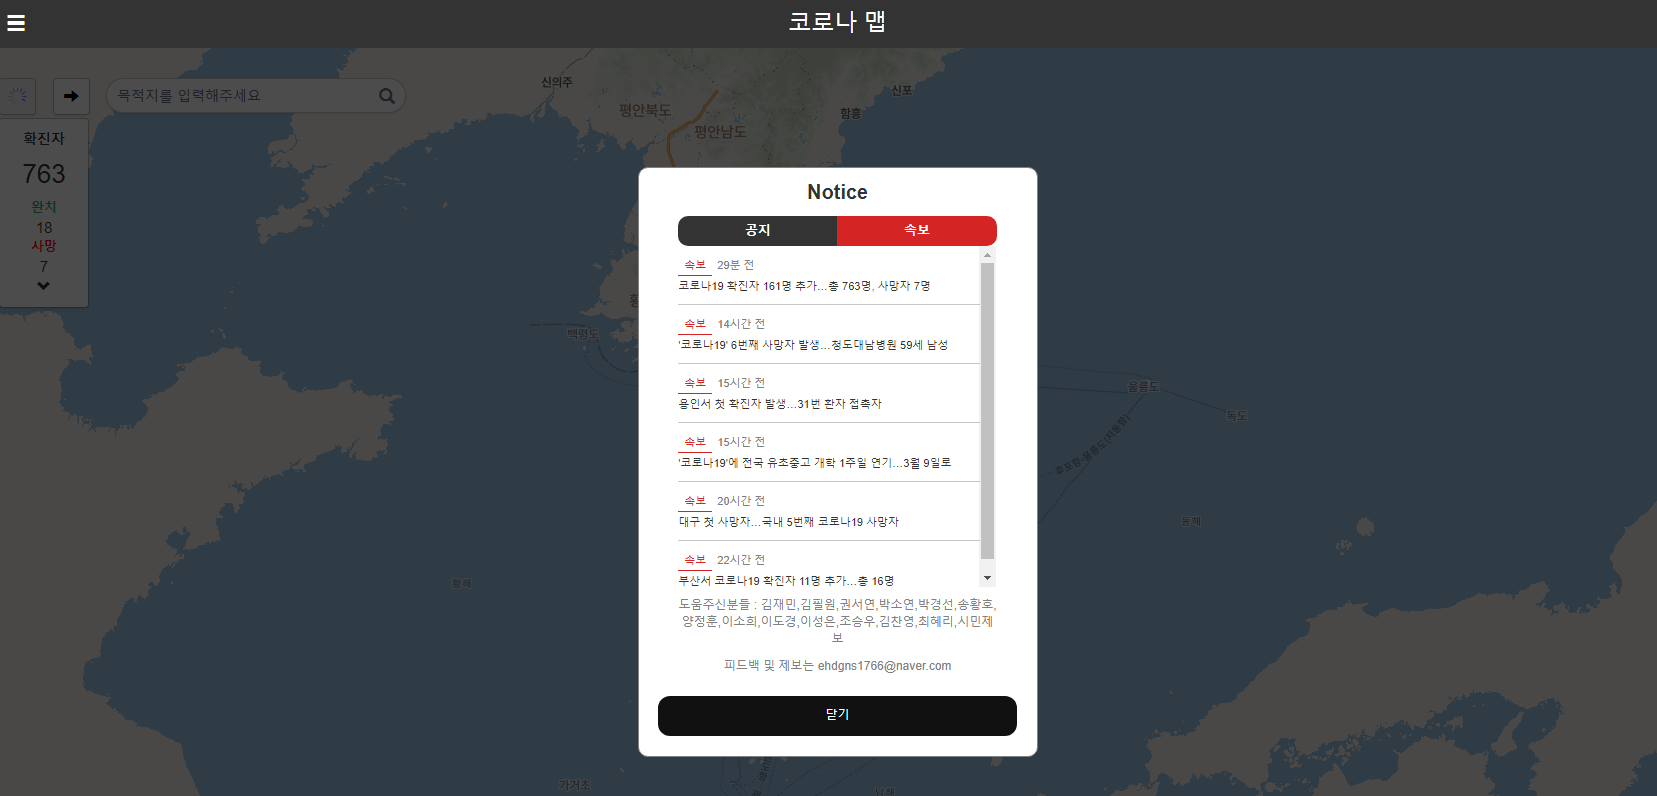The image size is (1657, 796).
Task: Open news about school opening delay 3월 9일
Action: [x=815, y=463]
